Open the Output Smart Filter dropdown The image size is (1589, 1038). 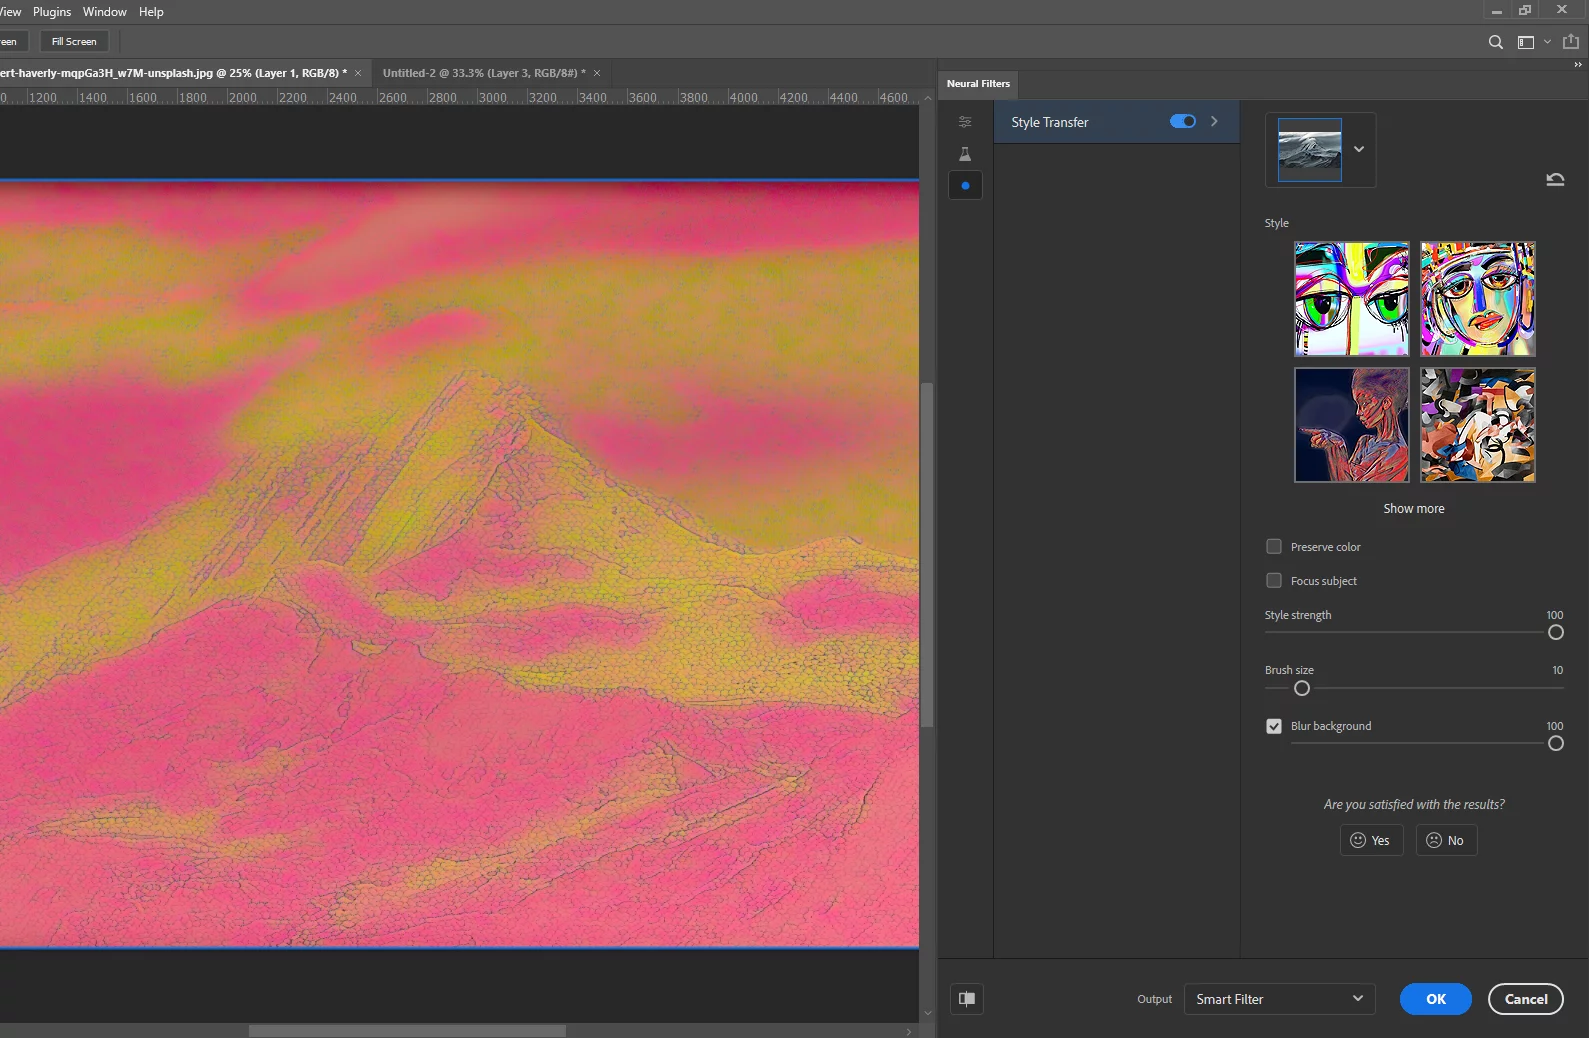pyautogui.click(x=1279, y=999)
